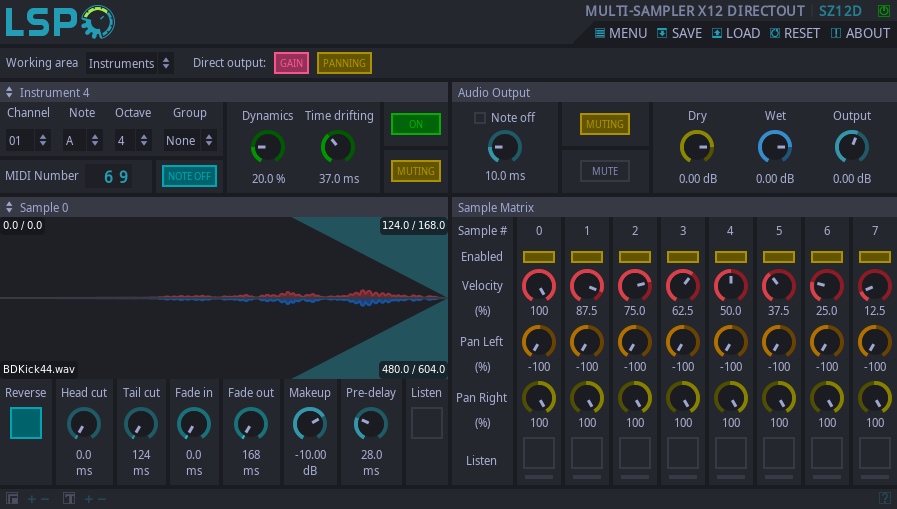Screen dimensions: 897x509
Task: Click the Sample Matrix Listen button for sample 7
Action: click(x=875, y=453)
